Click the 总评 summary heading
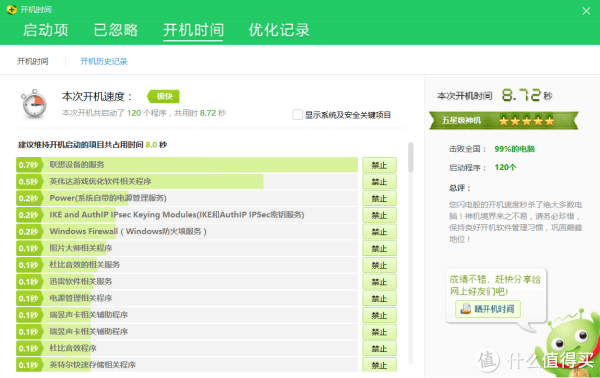Image resolution: width=600 pixels, height=378 pixels. 459,188
